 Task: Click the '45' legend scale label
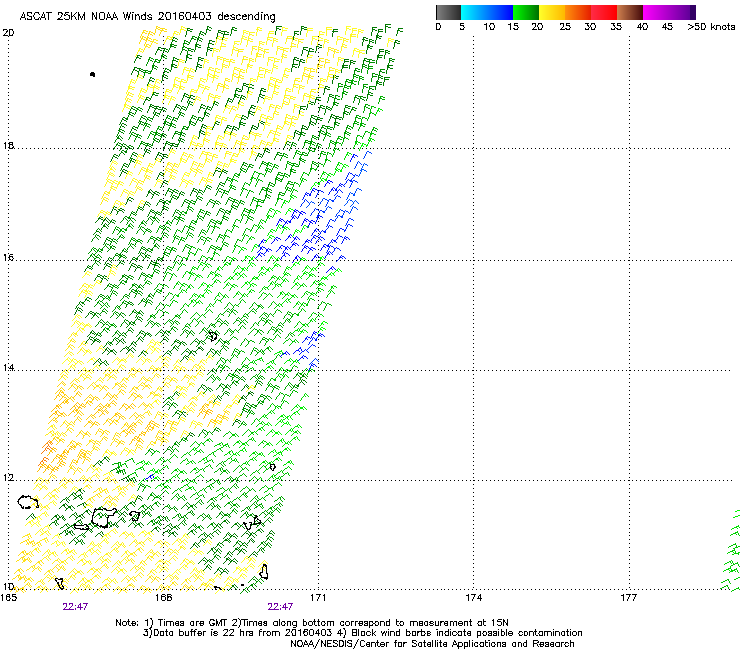tap(667, 27)
